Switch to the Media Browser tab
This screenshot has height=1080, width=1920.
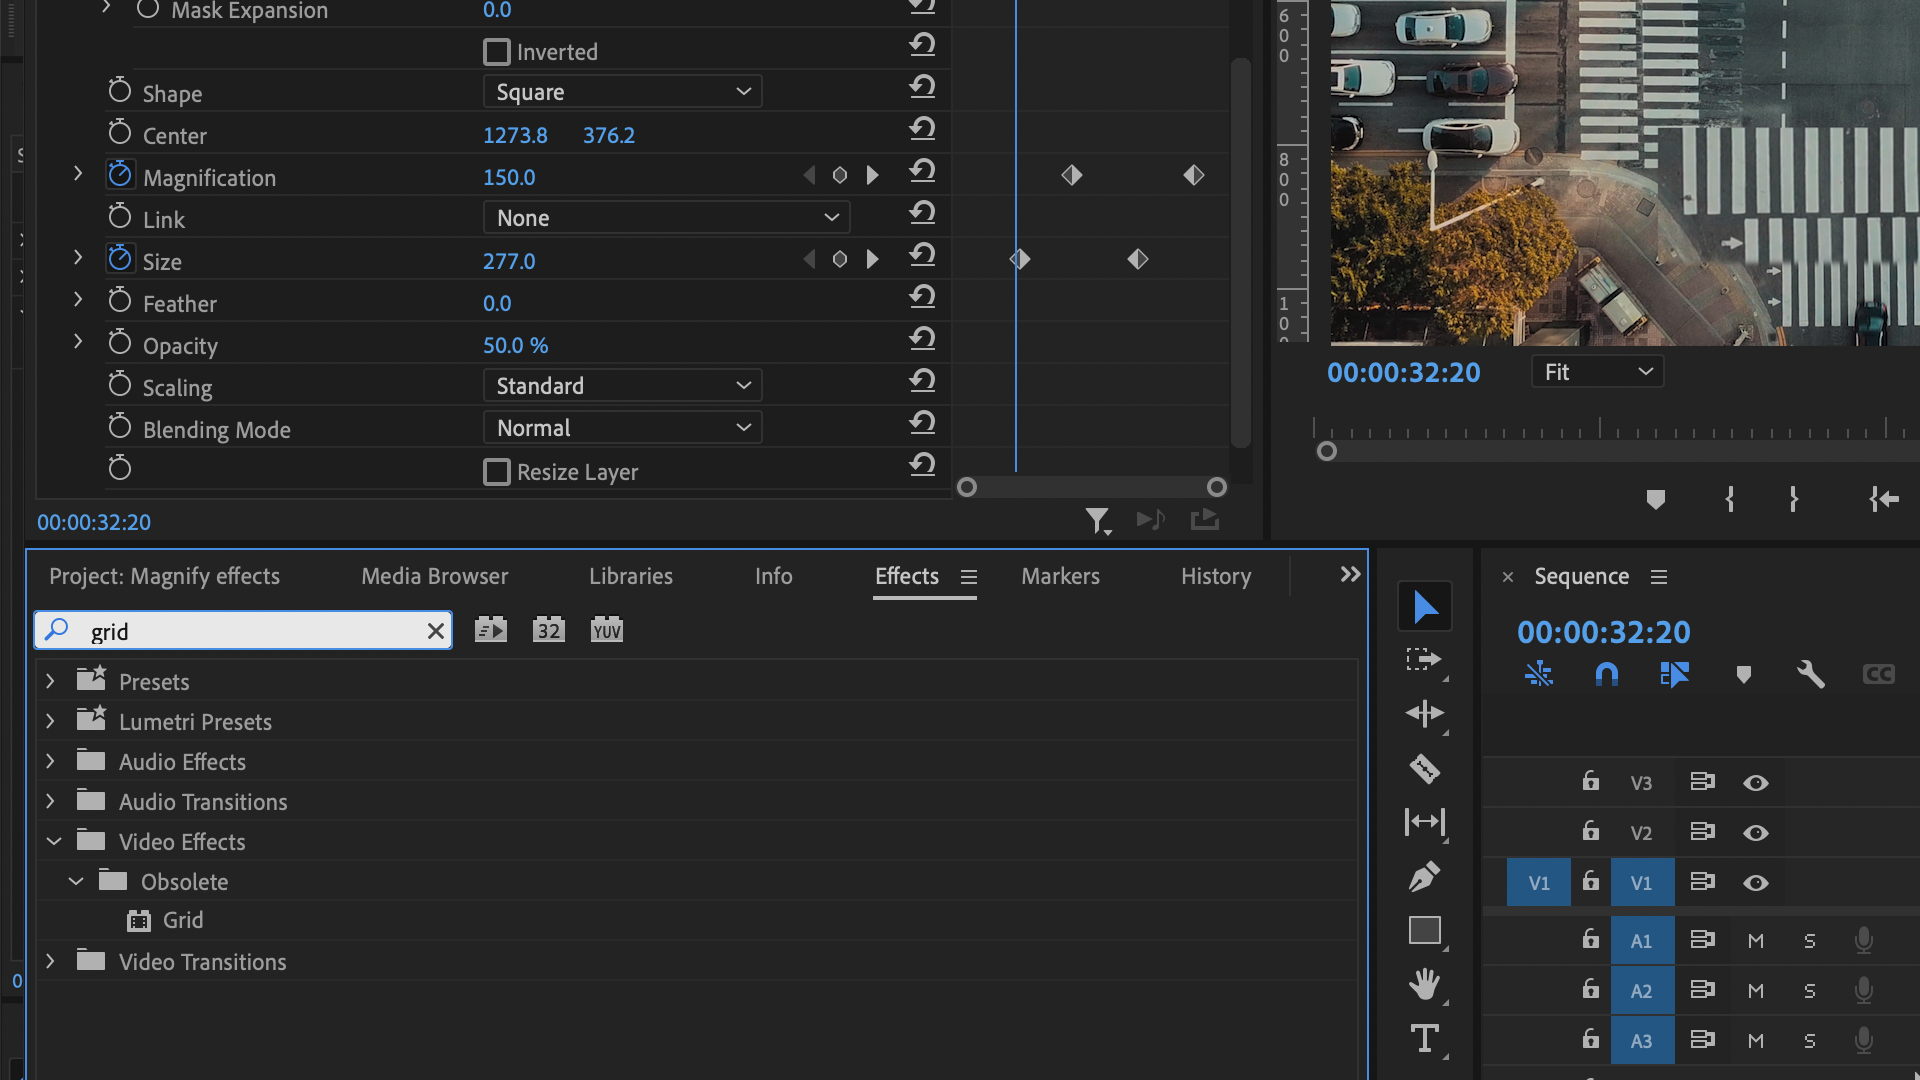434,576
